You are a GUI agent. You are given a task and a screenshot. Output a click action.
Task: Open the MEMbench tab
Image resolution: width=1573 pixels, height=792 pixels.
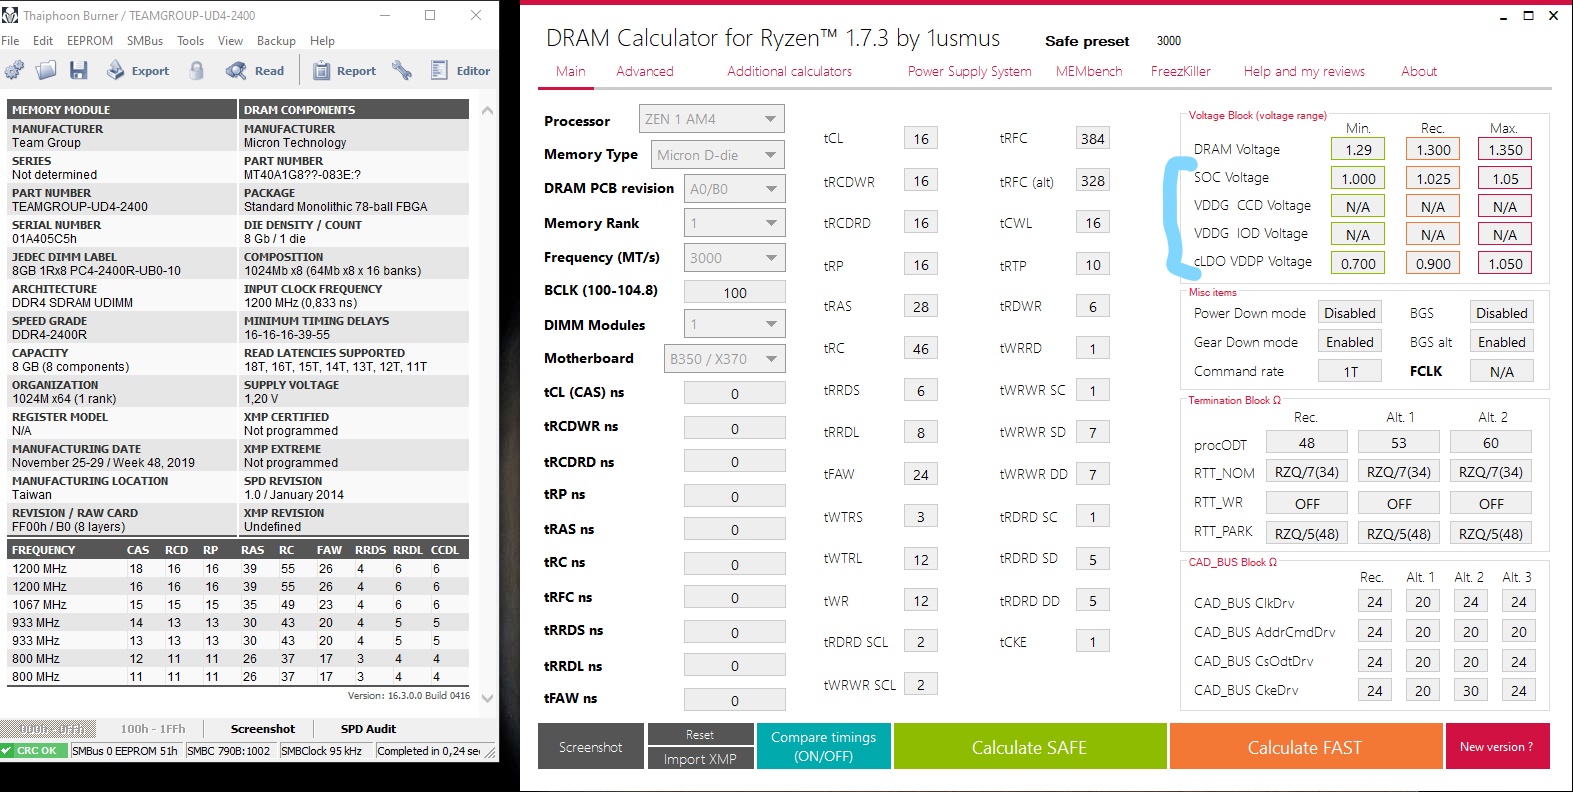[1089, 71]
